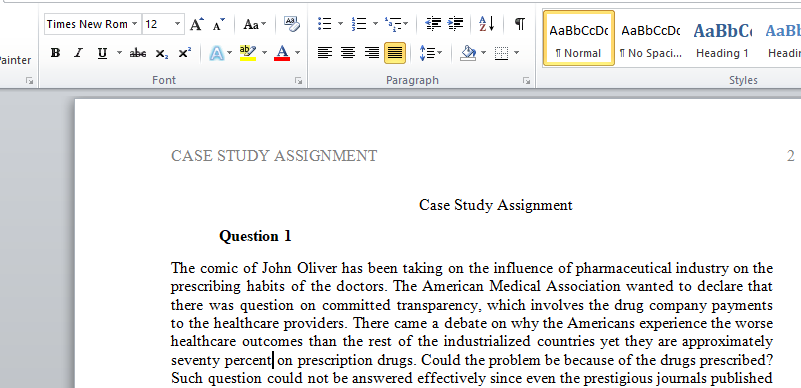This screenshot has height=388, width=801.
Task: Select the Heading 1 style
Action: point(722,38)
